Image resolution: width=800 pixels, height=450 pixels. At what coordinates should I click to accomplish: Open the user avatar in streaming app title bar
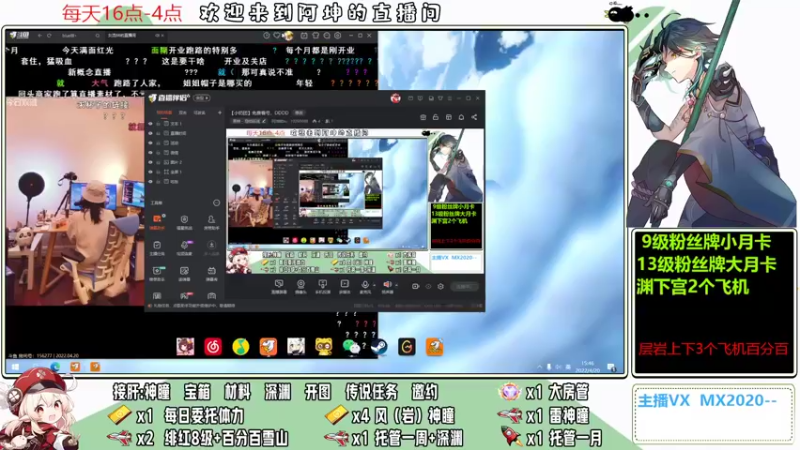(395, 98)
